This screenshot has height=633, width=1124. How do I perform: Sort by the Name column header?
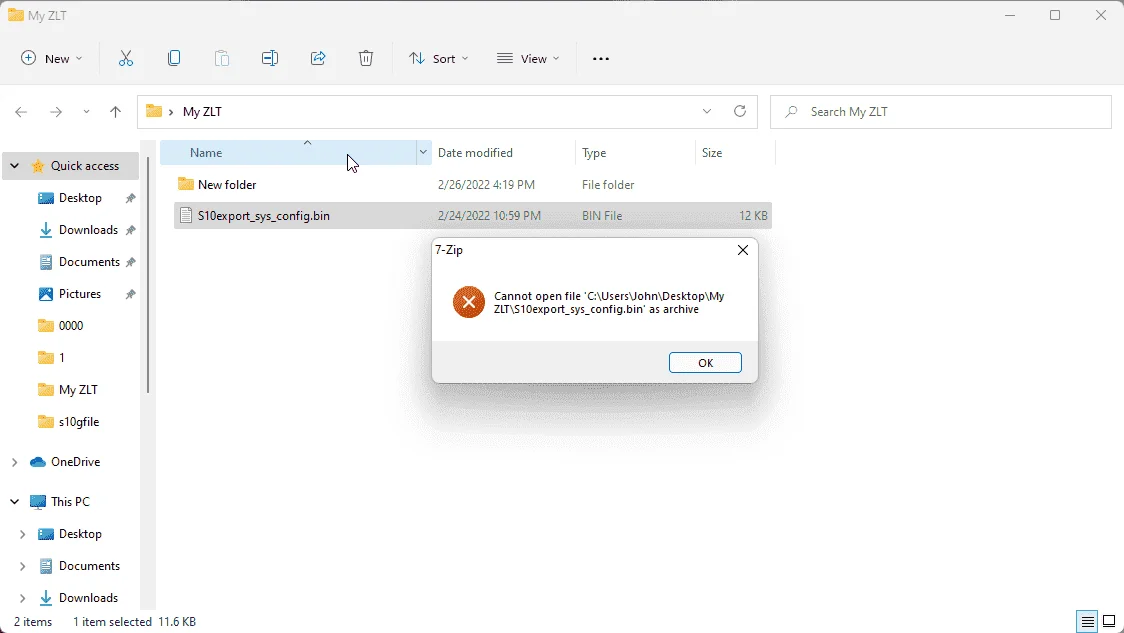tap(288, 153)
